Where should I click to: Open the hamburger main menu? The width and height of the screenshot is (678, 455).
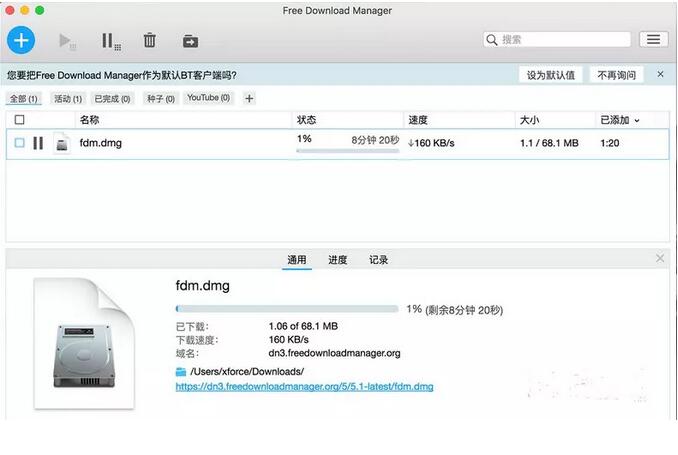tap(653, 40)
